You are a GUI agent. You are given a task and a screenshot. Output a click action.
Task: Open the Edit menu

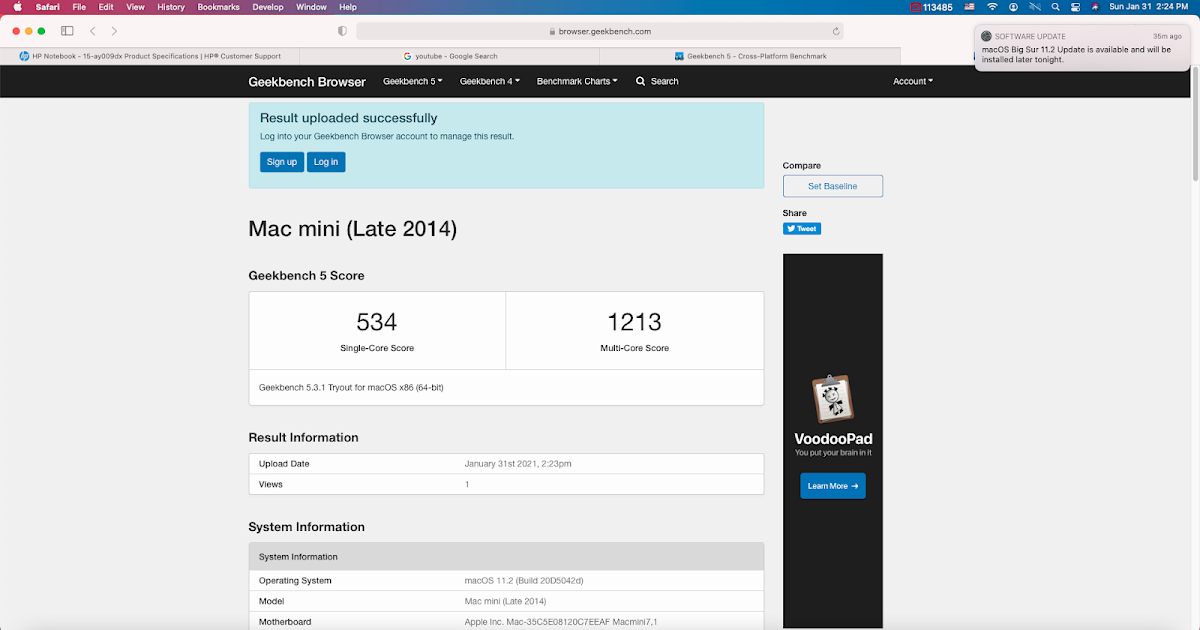pyautogui.click(x=105, y=7)
